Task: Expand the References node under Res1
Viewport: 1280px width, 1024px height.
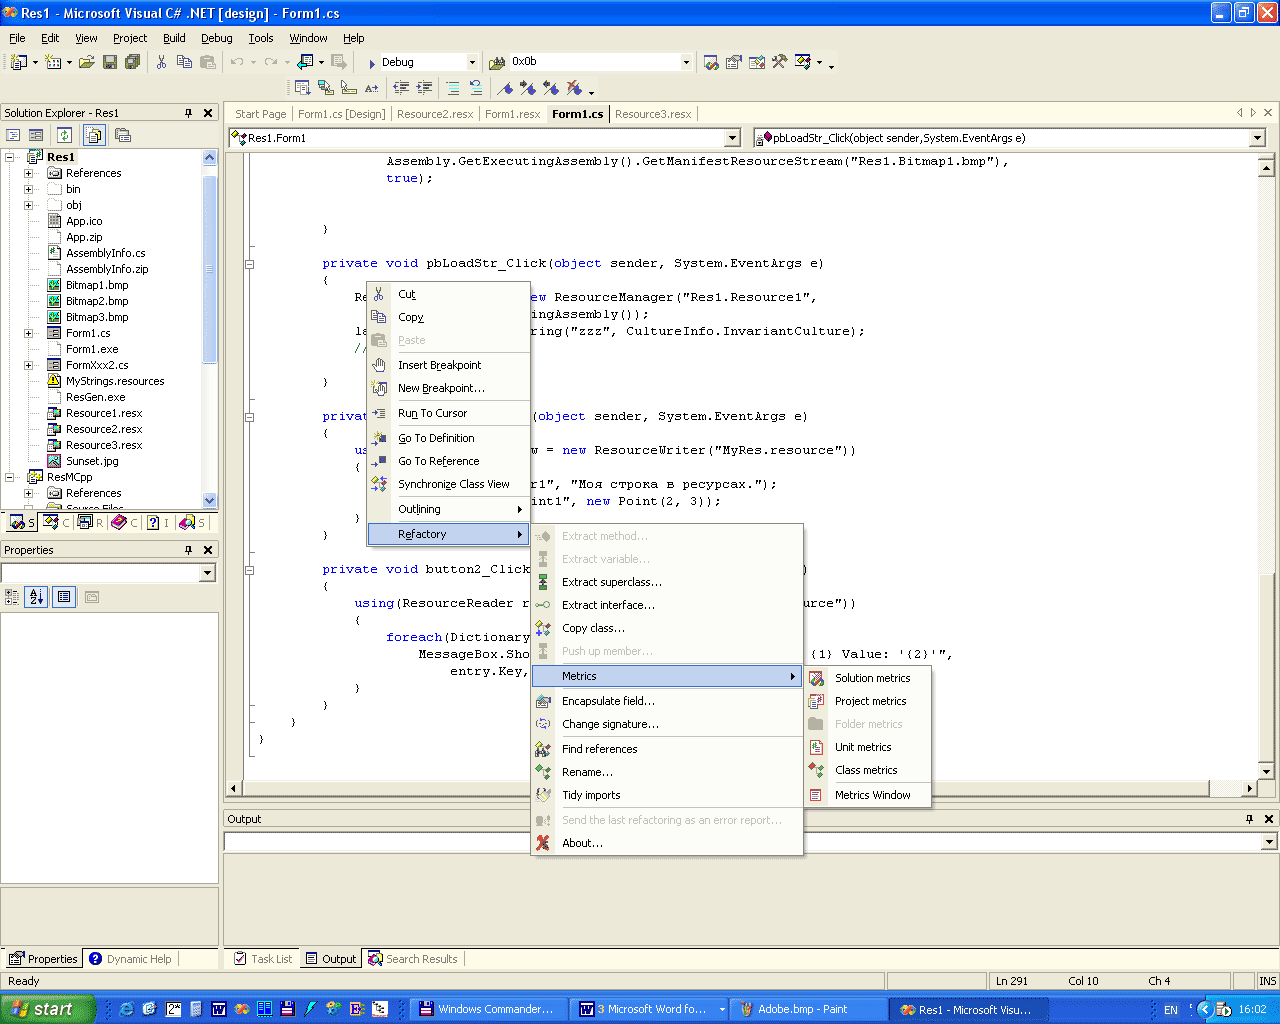Action: tap(29, 173)
